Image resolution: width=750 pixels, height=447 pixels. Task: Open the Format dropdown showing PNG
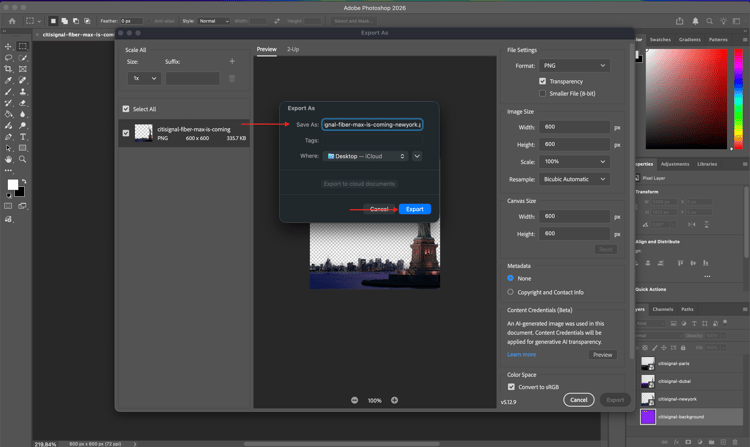tap(575, 66)
